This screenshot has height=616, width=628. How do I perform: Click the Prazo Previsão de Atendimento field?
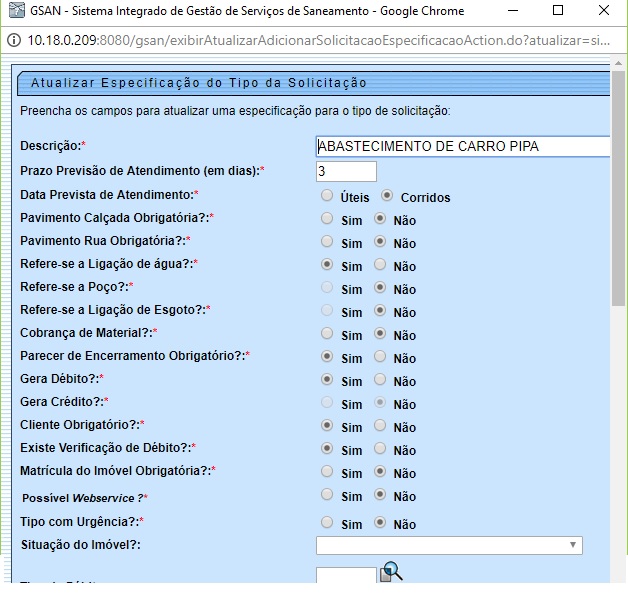(x=346, y=171)
